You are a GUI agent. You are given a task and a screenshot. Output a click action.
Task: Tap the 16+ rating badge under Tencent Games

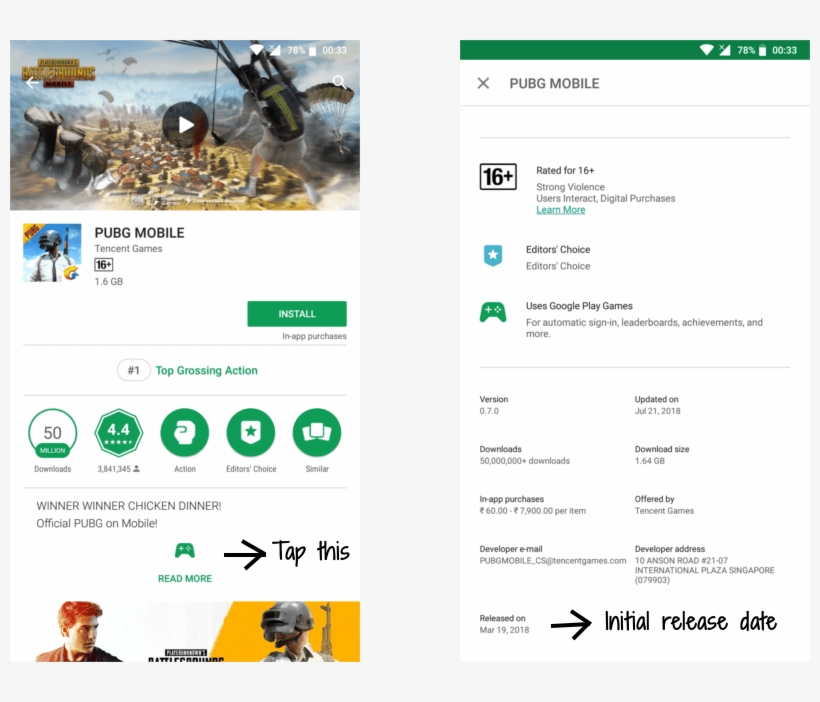(x=104, y=265)
